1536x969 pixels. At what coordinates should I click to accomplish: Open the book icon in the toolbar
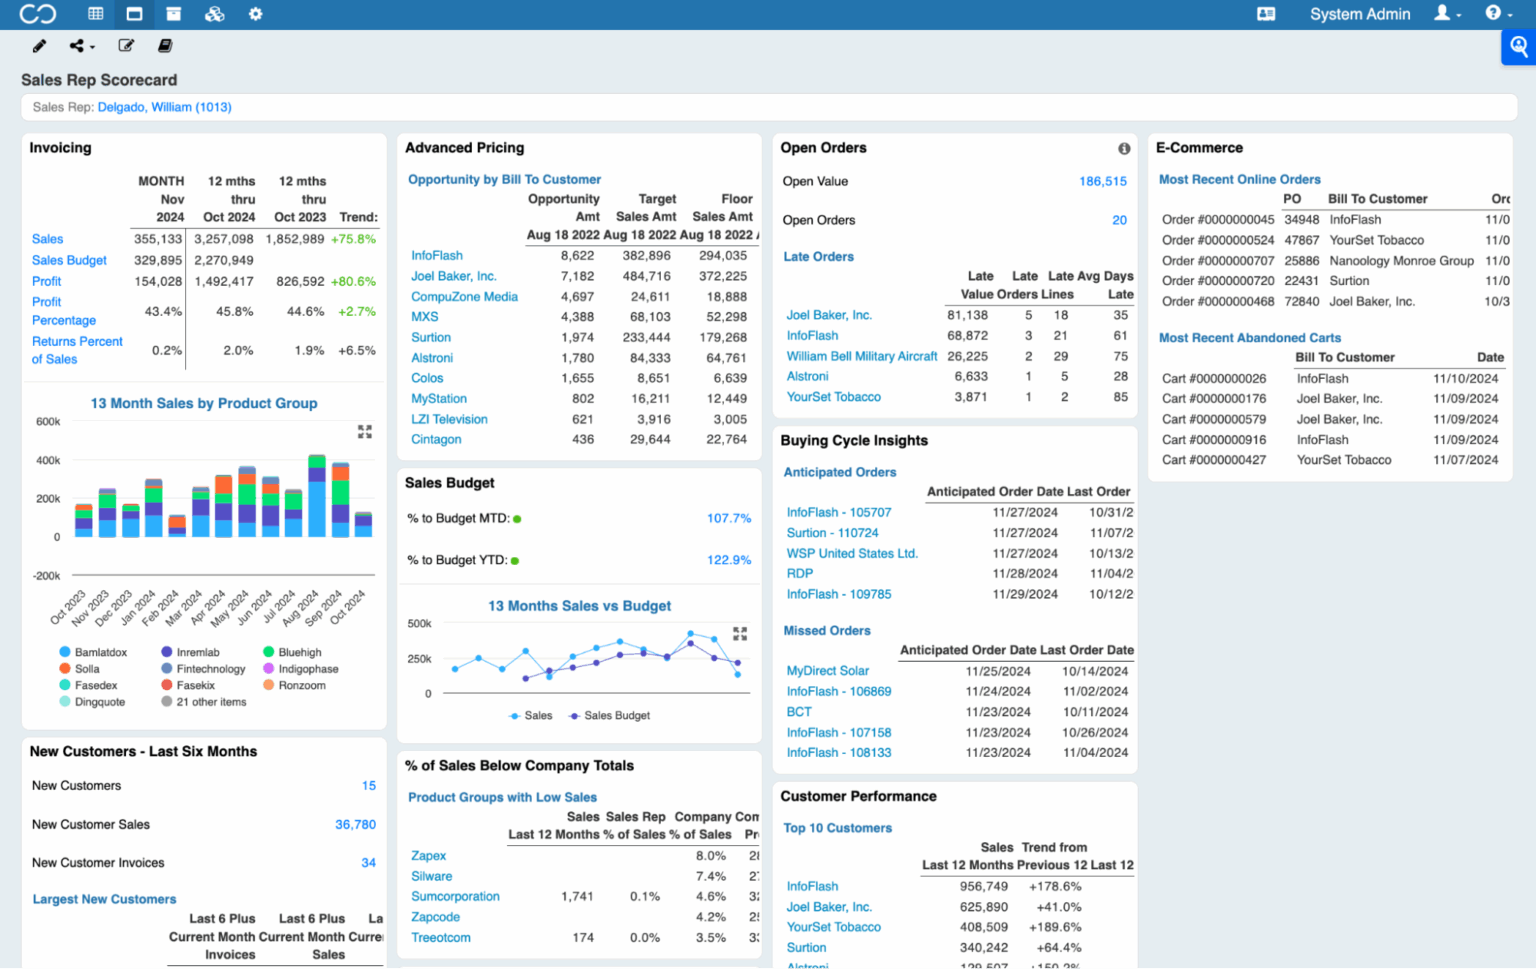pyautogui.click(x=165, y=46)
